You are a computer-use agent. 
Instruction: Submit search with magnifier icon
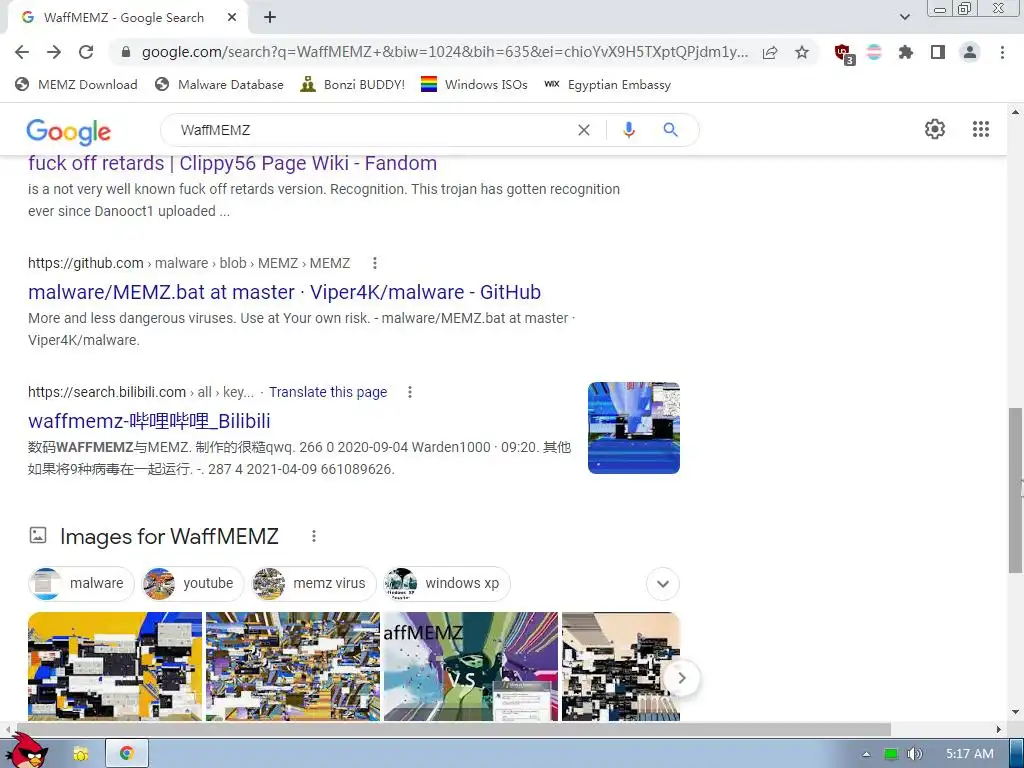click(x=670, y=130)
